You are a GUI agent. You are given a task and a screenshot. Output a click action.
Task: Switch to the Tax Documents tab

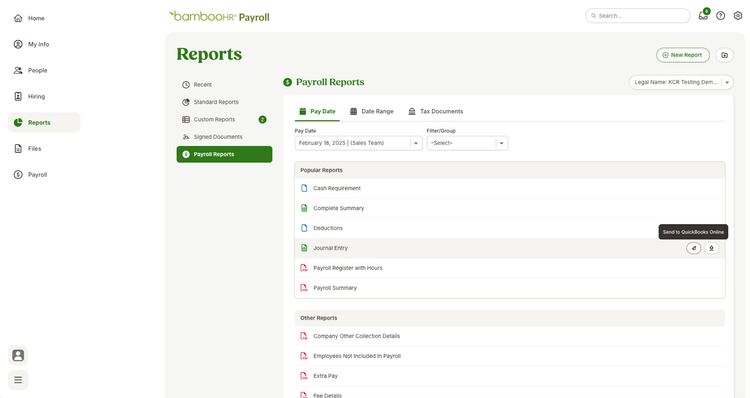click(435, 111)
